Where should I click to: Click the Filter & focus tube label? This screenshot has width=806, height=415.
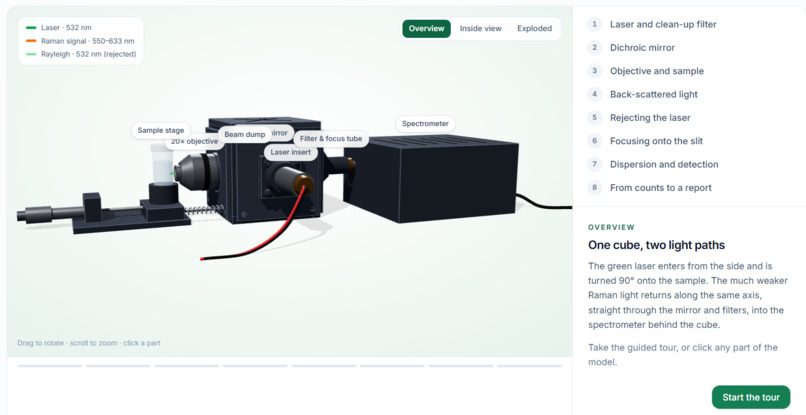tap(331, 139)
